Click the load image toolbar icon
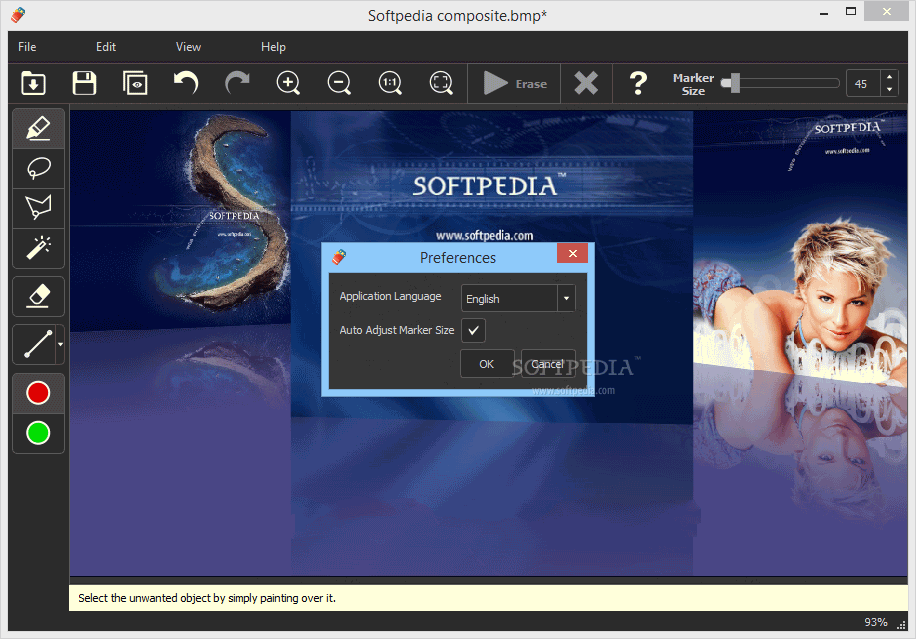The image size is (916, 639). pos(33,84)
